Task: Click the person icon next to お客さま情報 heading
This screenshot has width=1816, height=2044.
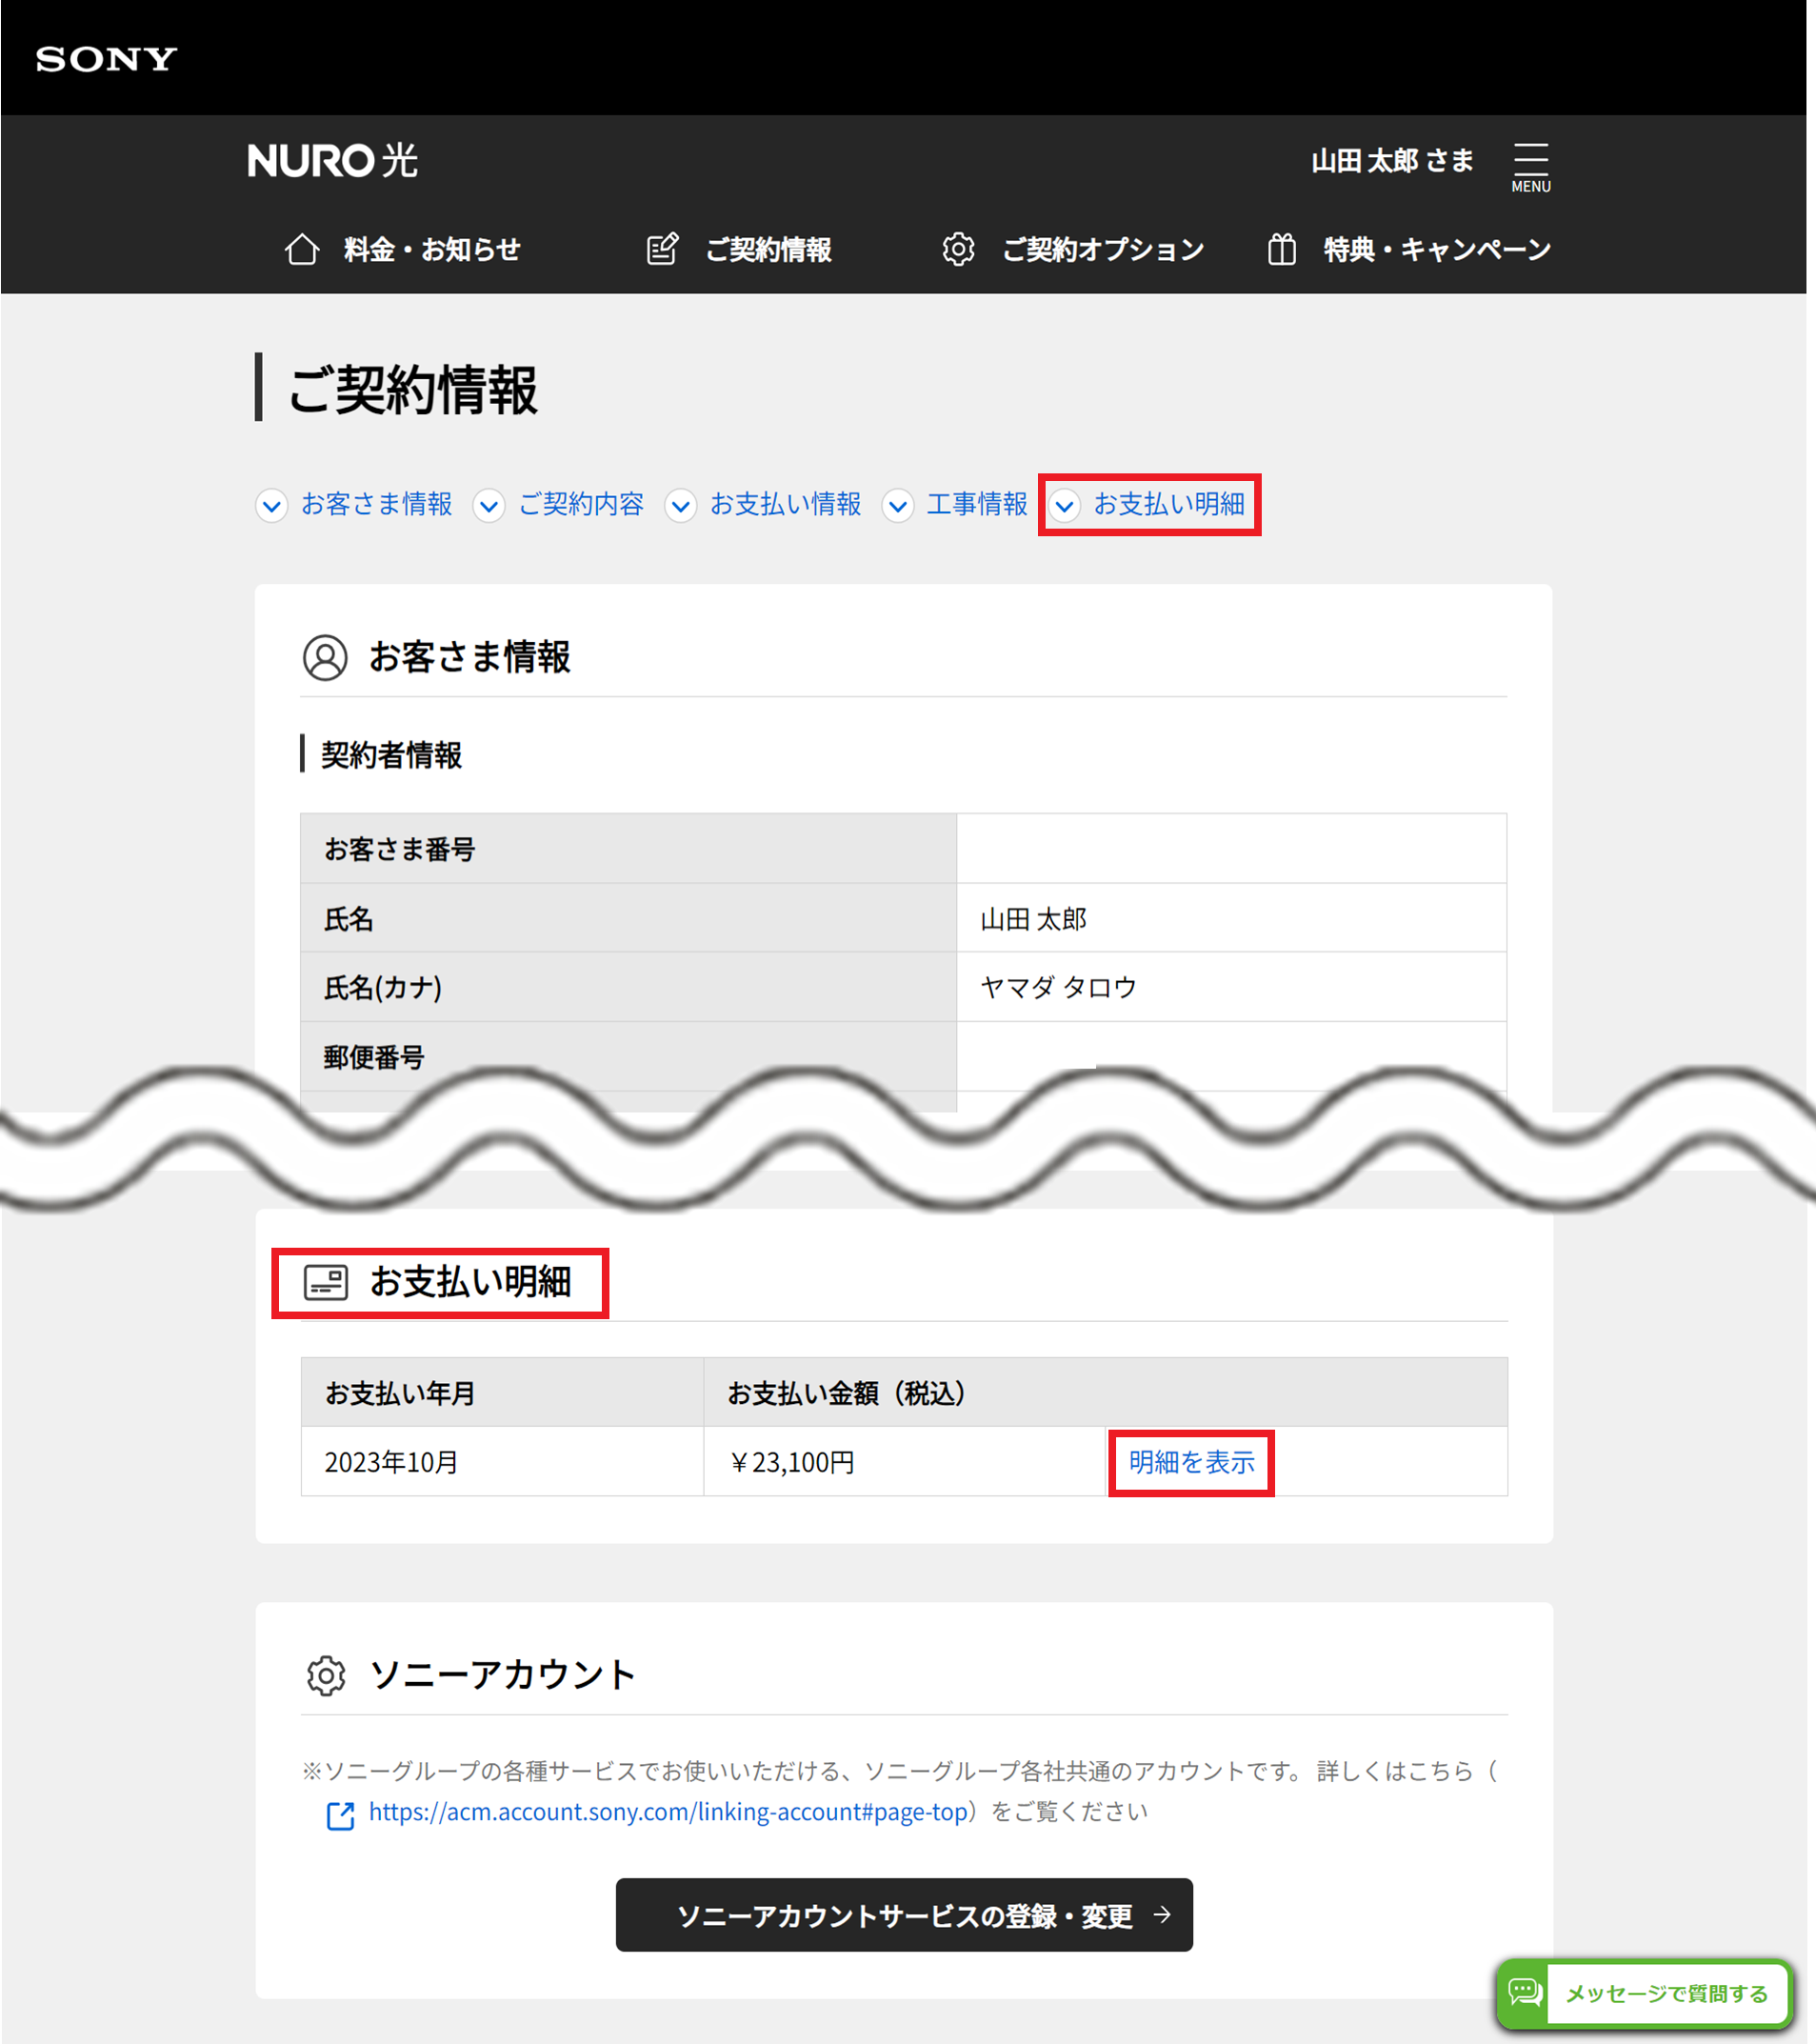Action: (x=325, y=658)
